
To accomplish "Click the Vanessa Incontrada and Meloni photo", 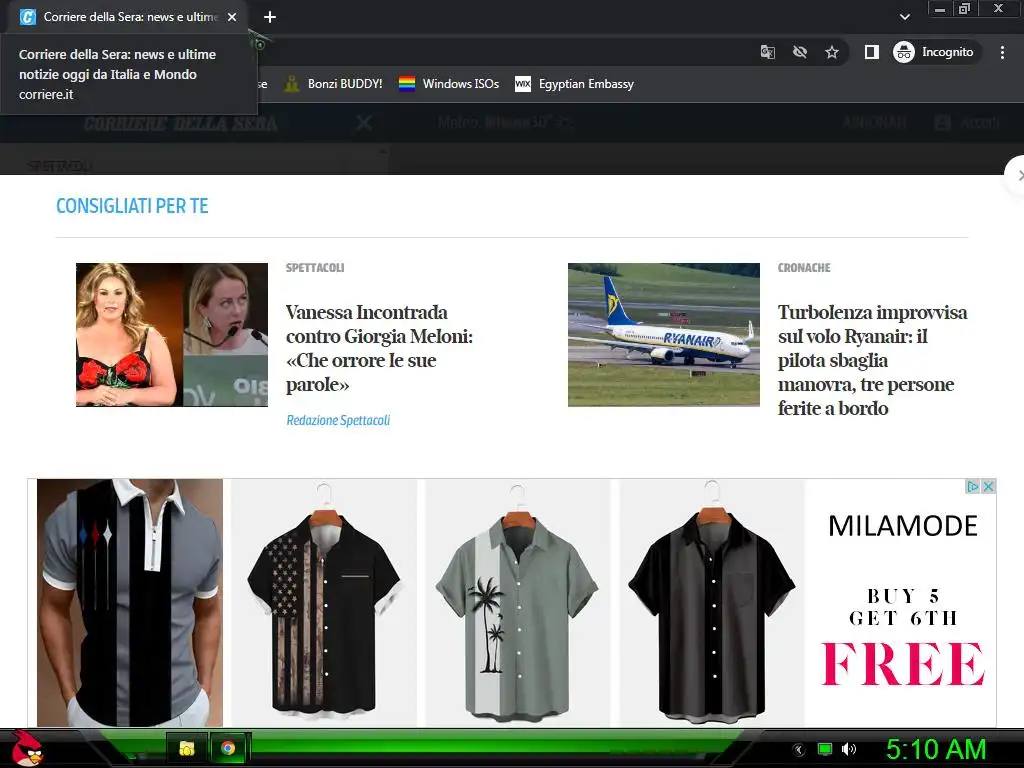I will pyautogui.click(x=172, y=335).
